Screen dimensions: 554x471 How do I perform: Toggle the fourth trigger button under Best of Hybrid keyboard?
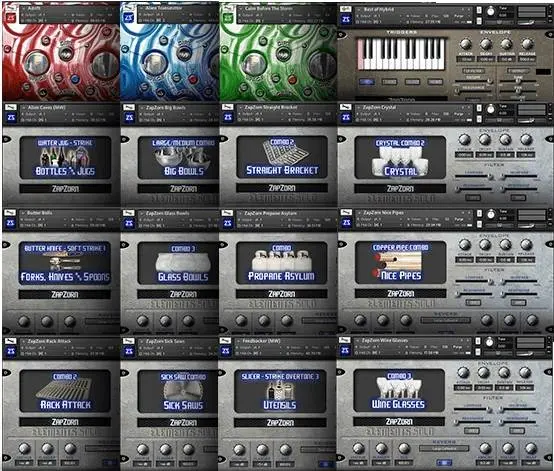(x=435, y=82)
